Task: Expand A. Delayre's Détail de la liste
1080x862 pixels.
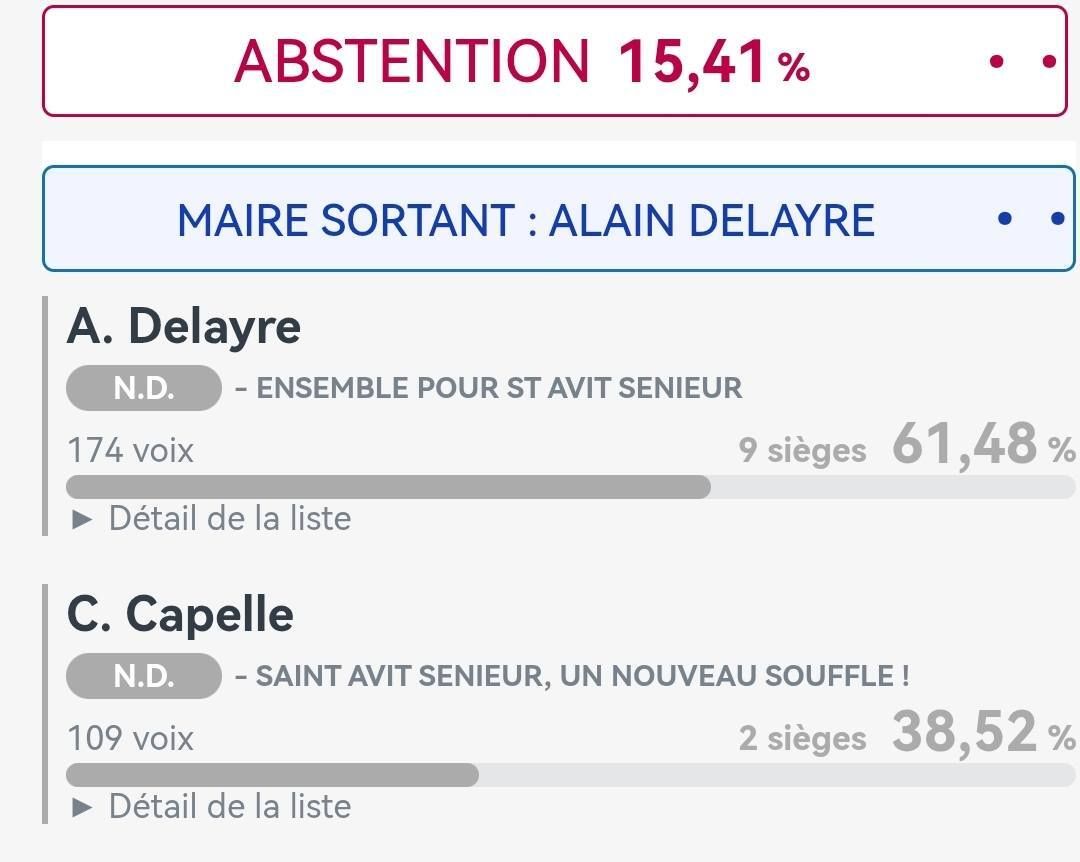Action: pos(212,519)
